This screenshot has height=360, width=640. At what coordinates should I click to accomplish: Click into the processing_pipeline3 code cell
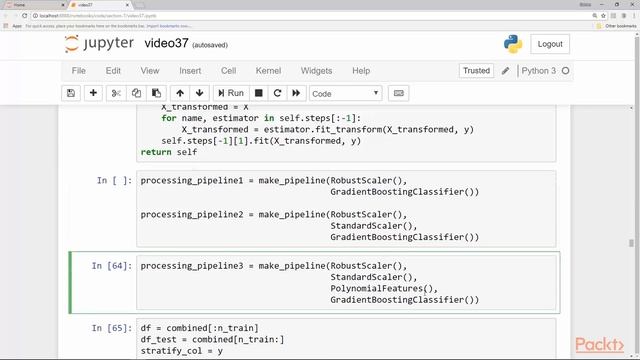pos(346,282)
